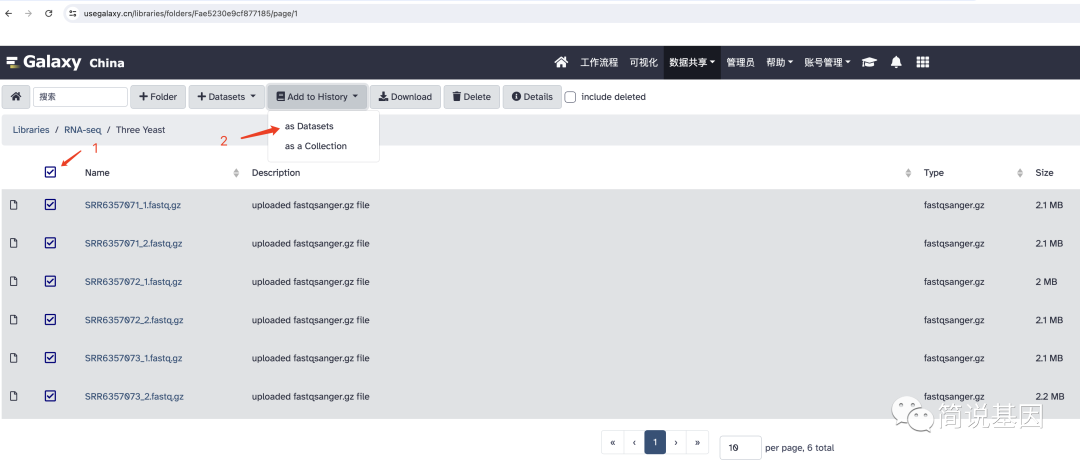
Task: Open the SRR6357072_1.fastq.gz dataset link
Action: point(134,282)
